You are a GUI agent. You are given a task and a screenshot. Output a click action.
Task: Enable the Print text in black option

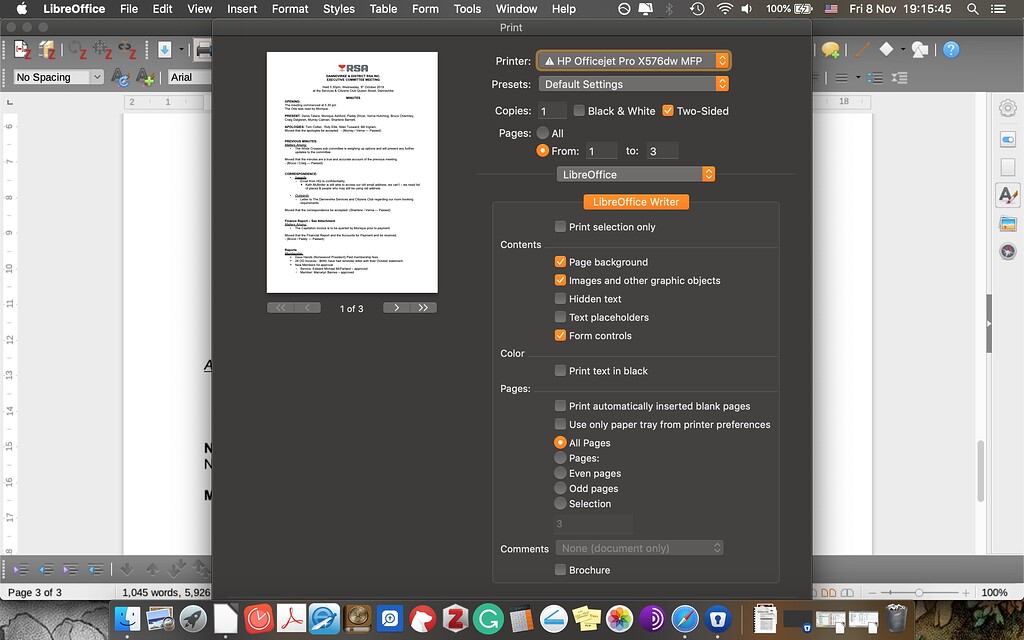[x=562, y=371]
